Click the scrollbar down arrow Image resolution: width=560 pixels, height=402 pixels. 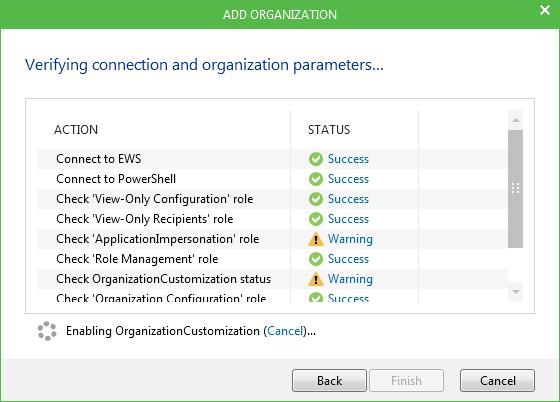click(x=515, y=292)
